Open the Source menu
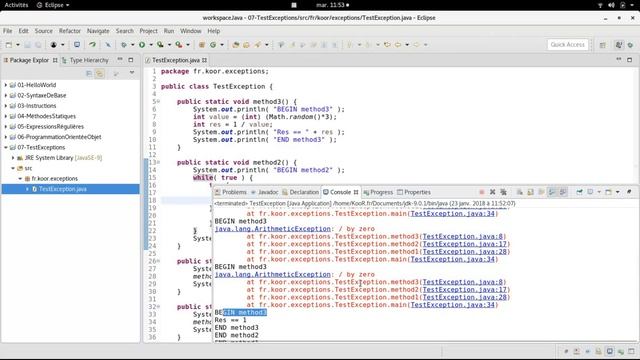The width and height of the screenshot is (640, 360). [44, 31]
